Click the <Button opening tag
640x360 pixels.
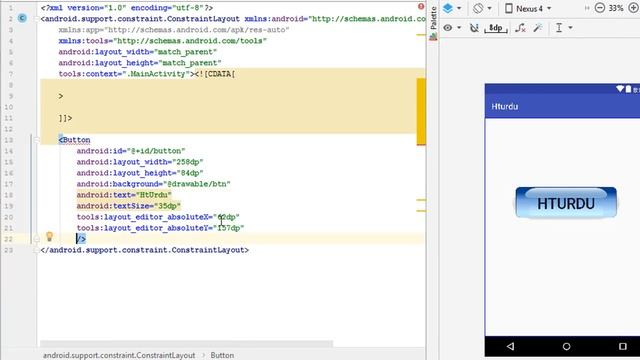pyautogui.click(x=74, y=140)
